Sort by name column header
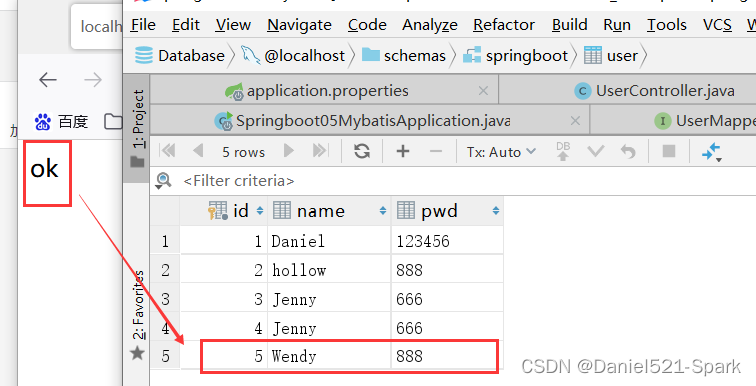This screenshot has height=386, width=756. (x=329, y=211)
